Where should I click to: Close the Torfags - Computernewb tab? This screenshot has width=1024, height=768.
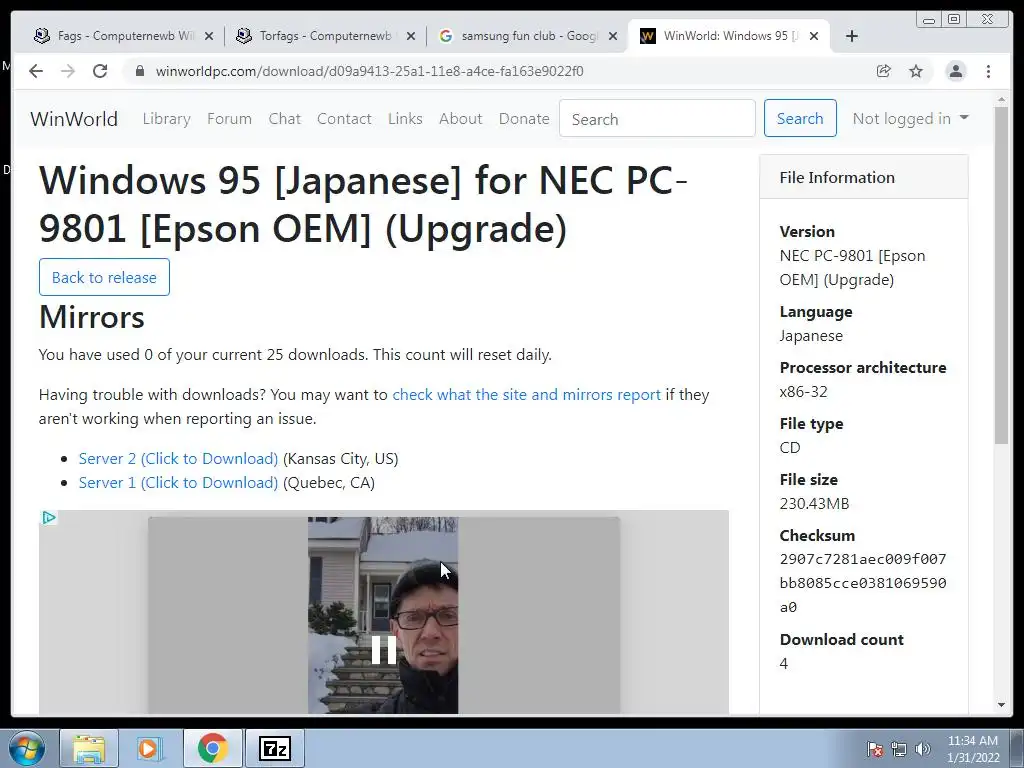411,36
